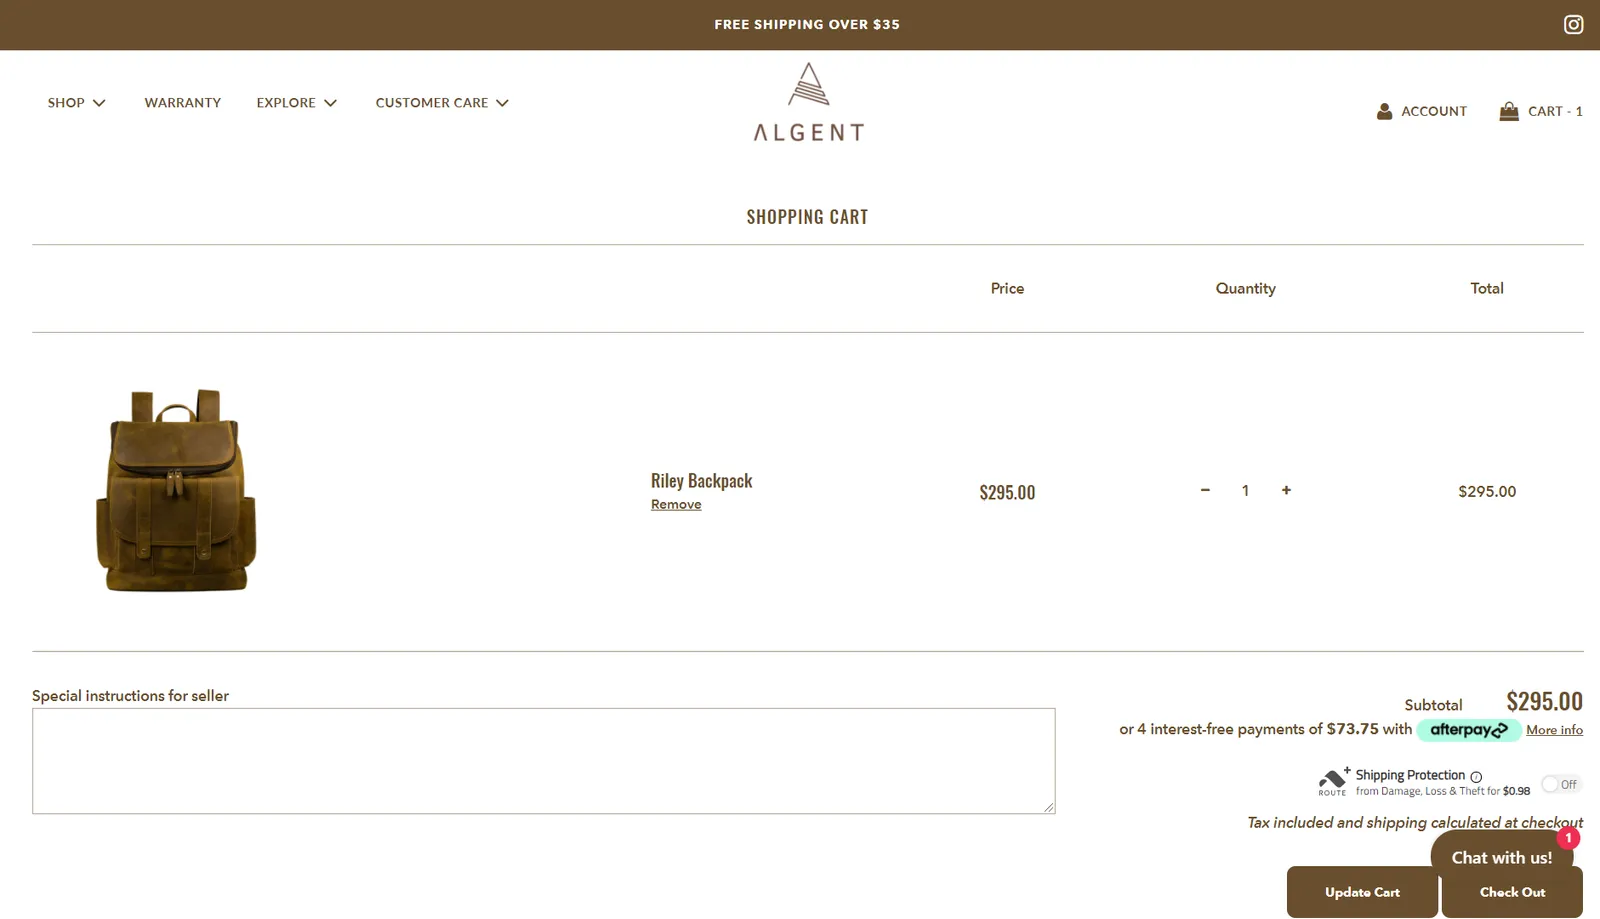
Task: Open afterpay More info link
Action: 1554,730
